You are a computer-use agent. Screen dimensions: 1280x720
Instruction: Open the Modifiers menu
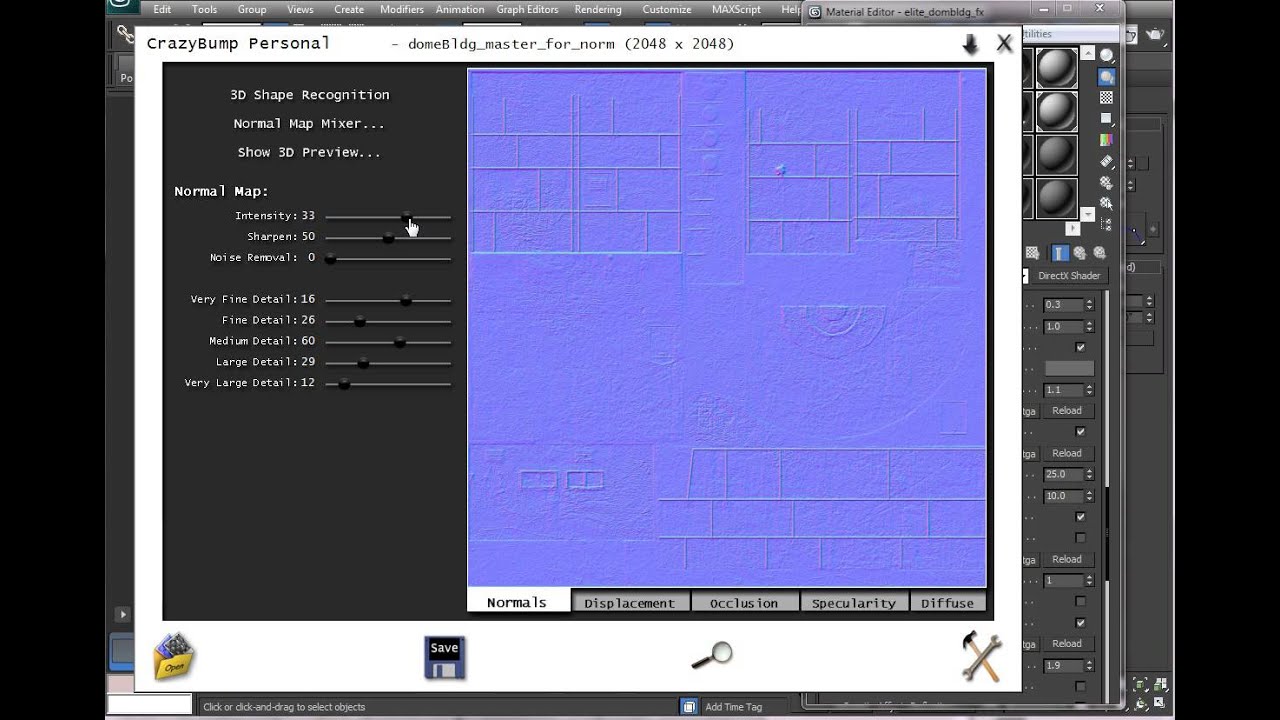click(x=402, y=9)
